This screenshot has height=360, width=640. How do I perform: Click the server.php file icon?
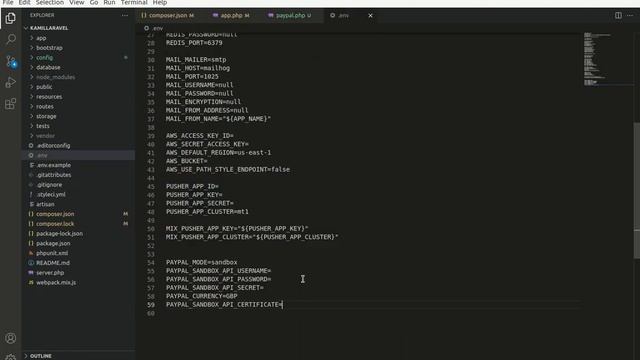click(x=31, y=273)
